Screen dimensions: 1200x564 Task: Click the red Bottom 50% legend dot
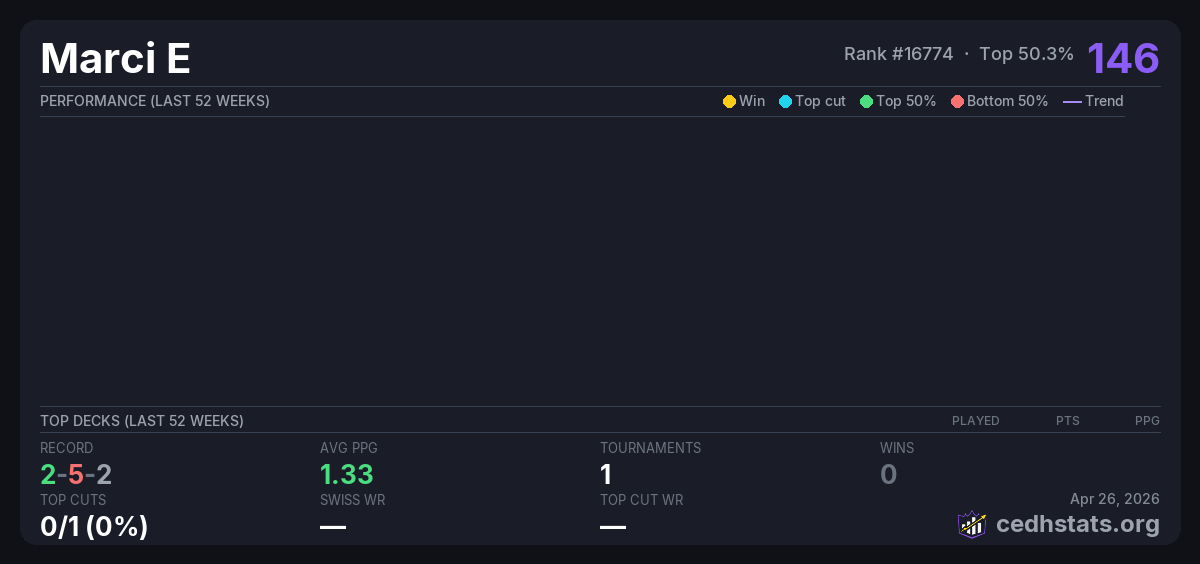tap(957, 101)
